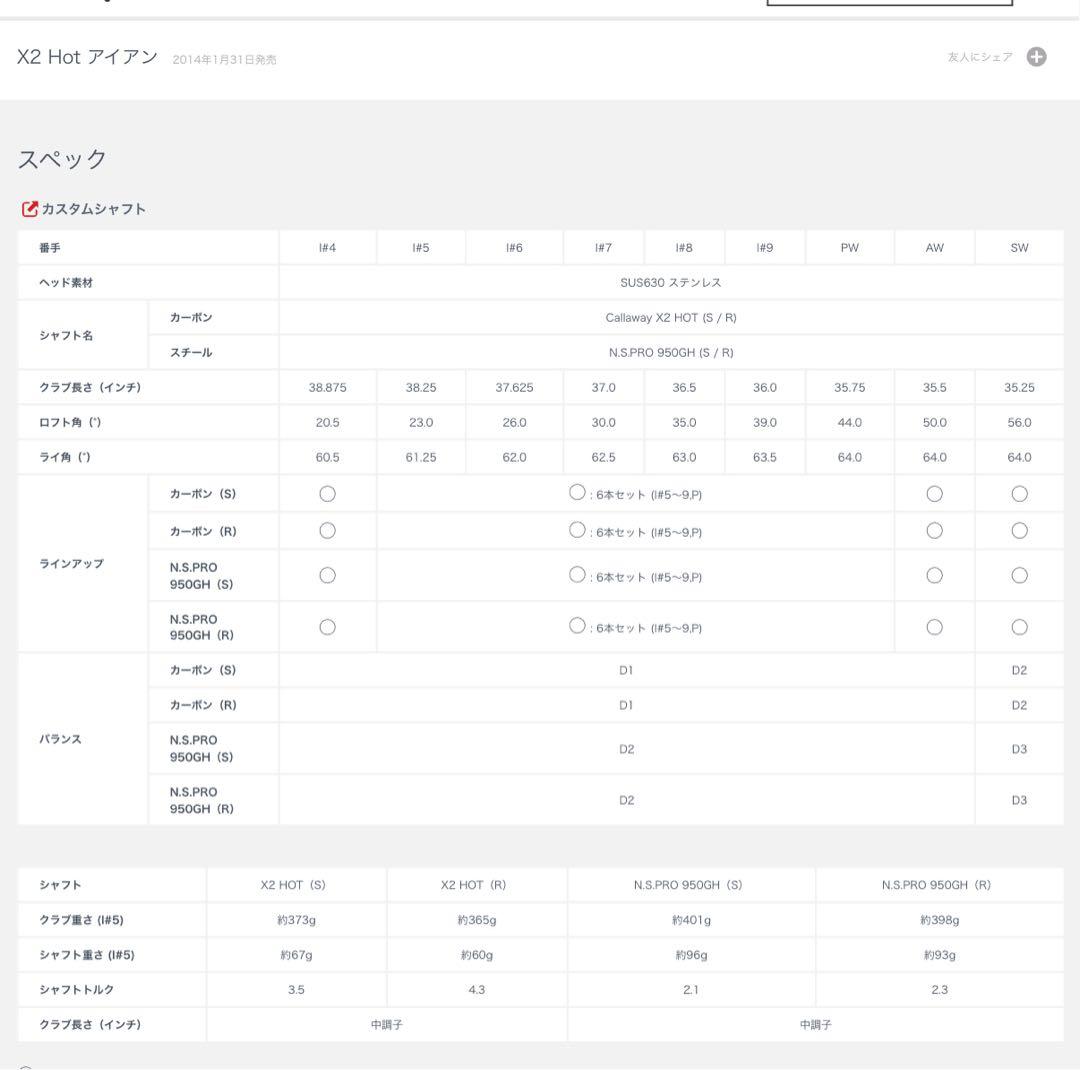Click the external-link icon before カスタムシャフト
Viewport: 1080px width, 1070px height.
click(29, 209)
